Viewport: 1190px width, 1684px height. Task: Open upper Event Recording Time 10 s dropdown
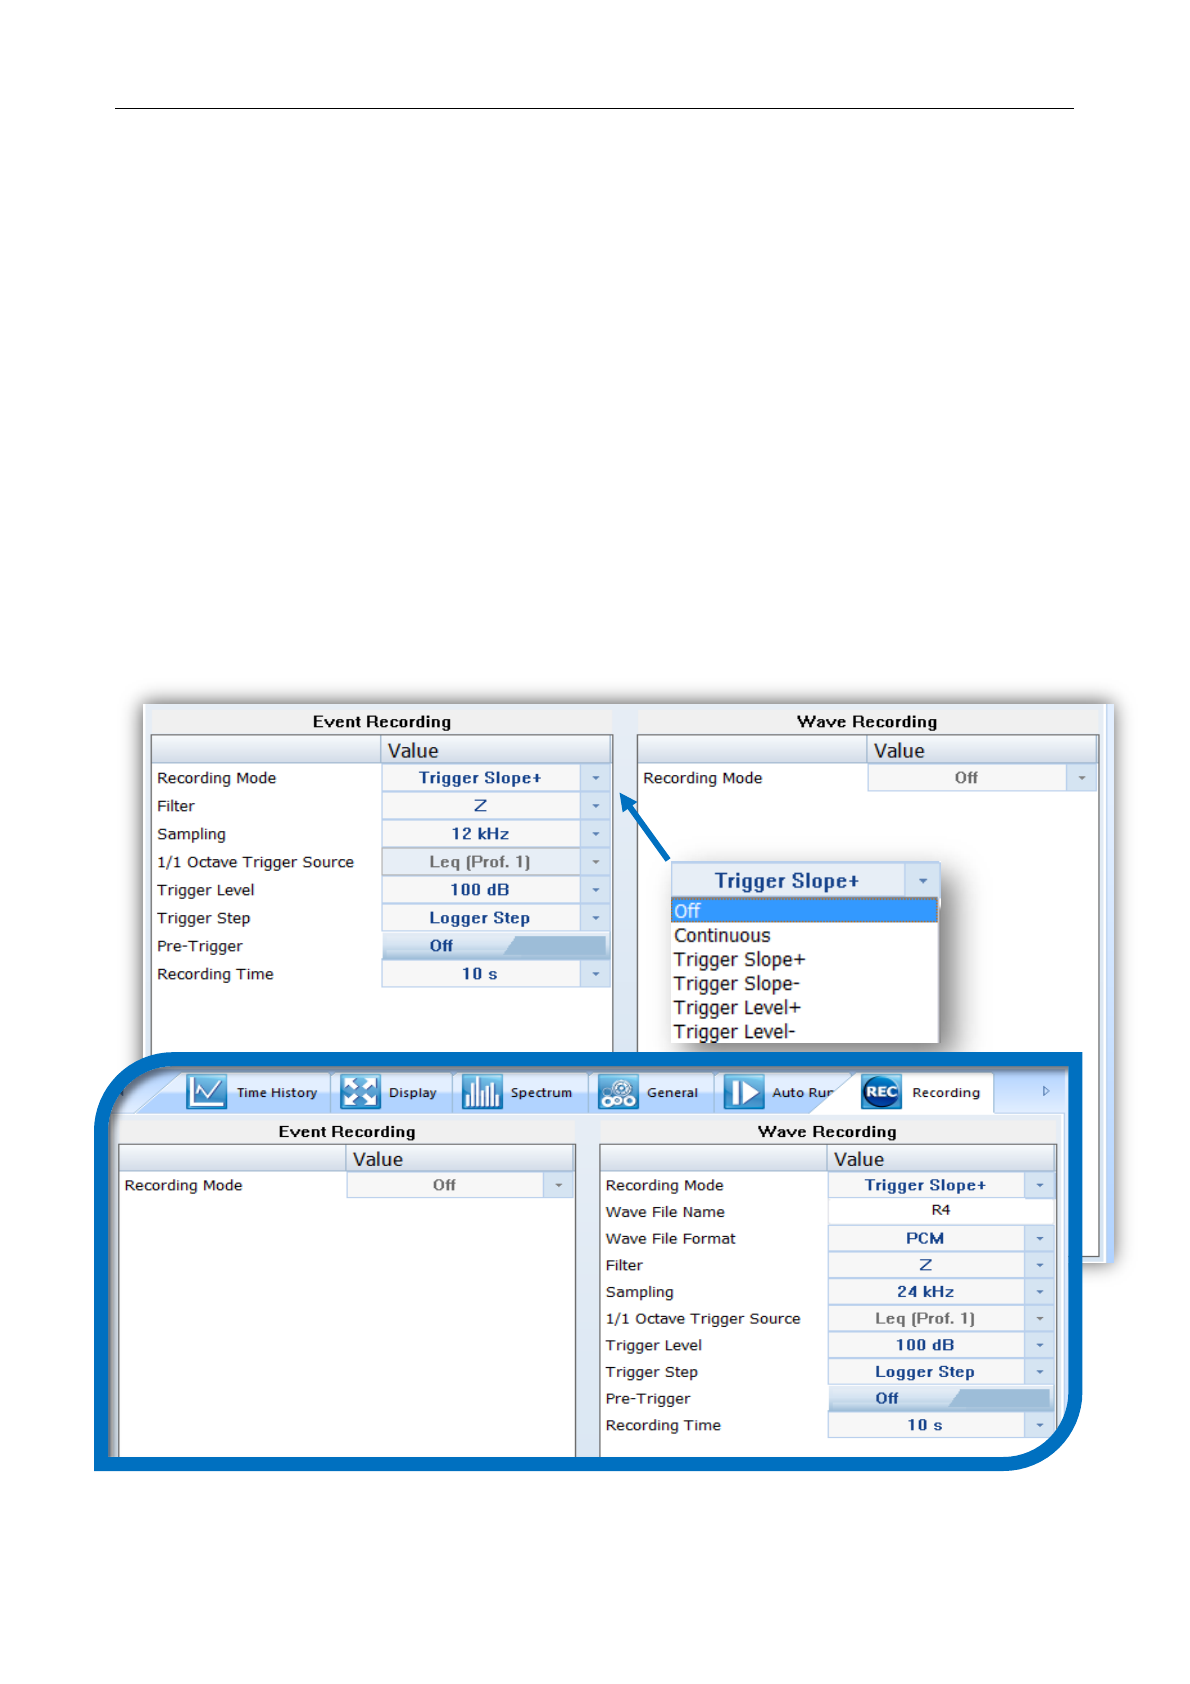click(x=596, y=974)
